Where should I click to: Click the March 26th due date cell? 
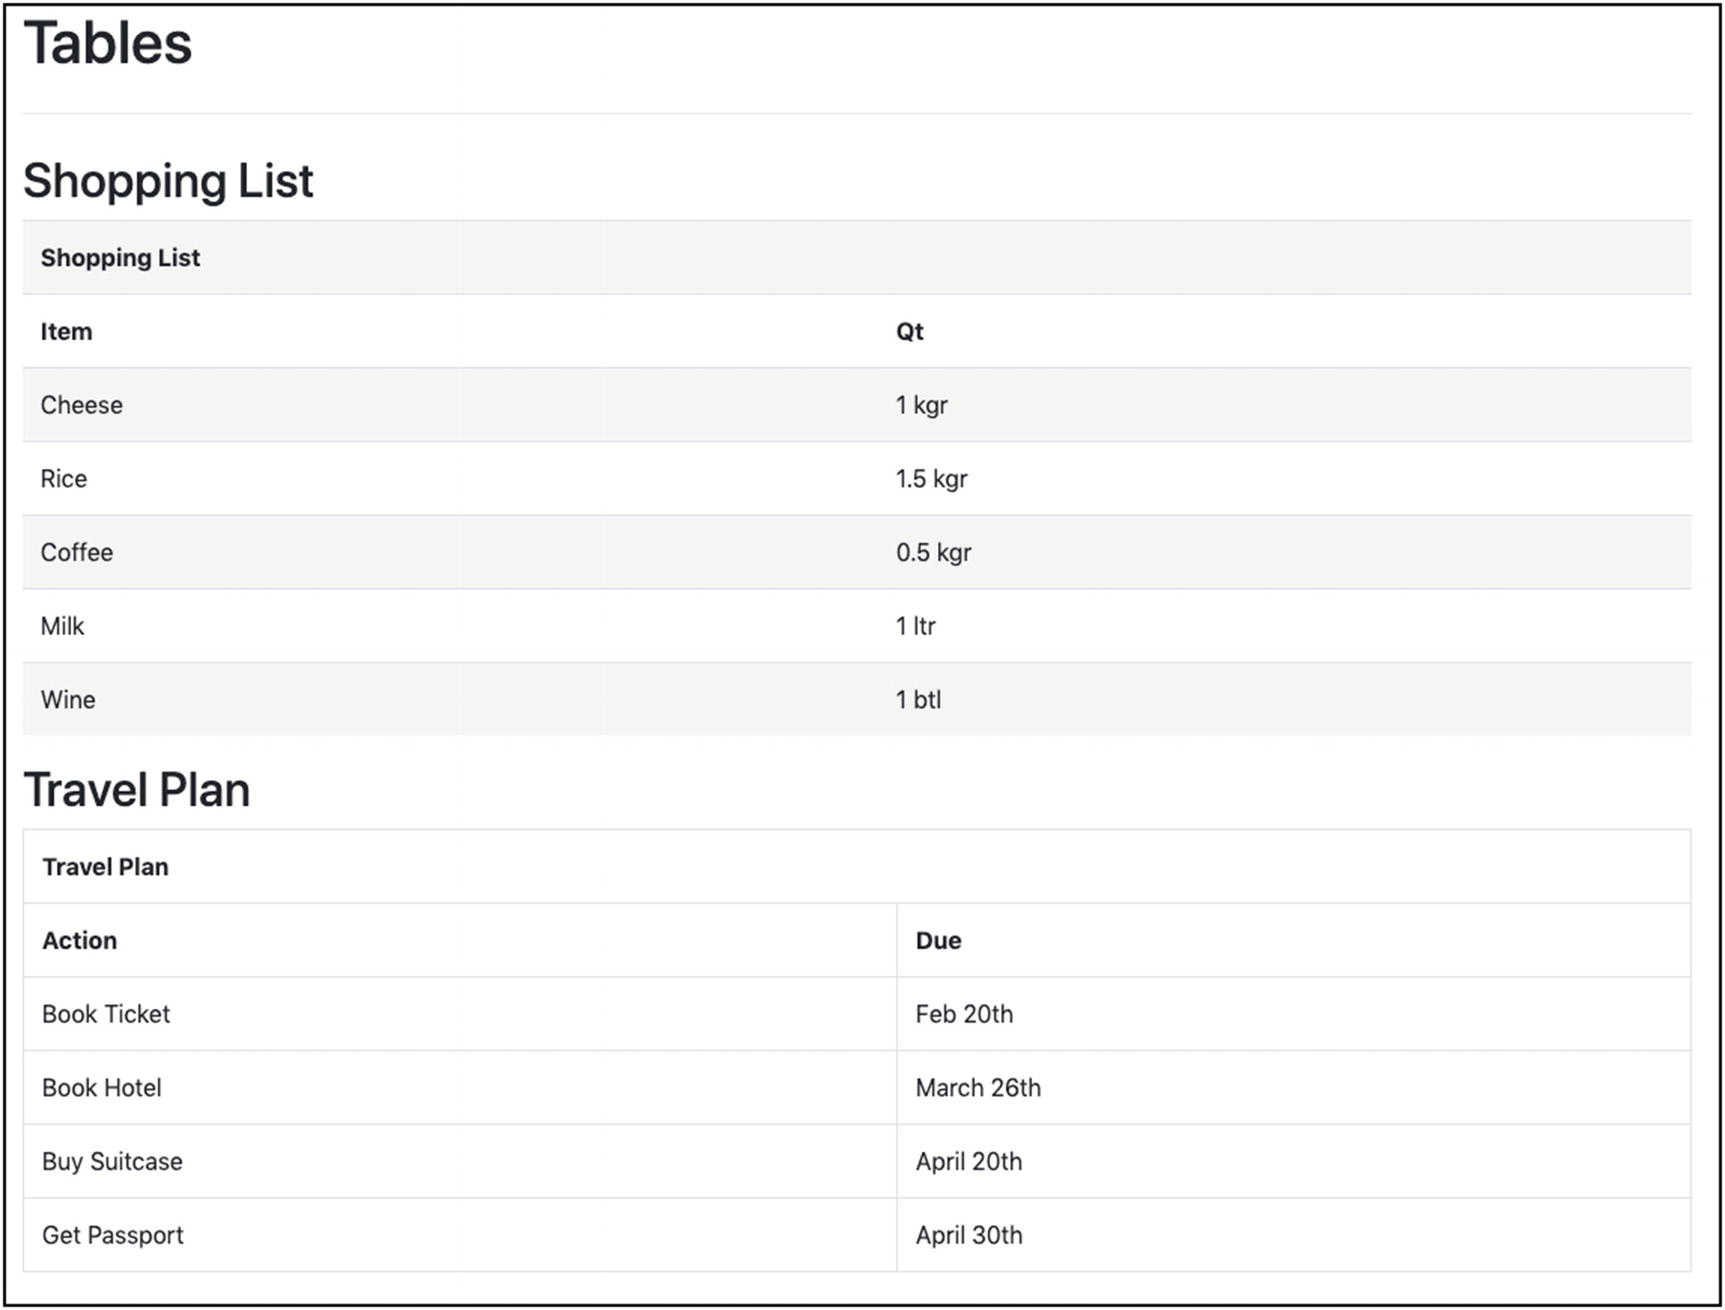pyautogui.click(x=978, y=1088)
